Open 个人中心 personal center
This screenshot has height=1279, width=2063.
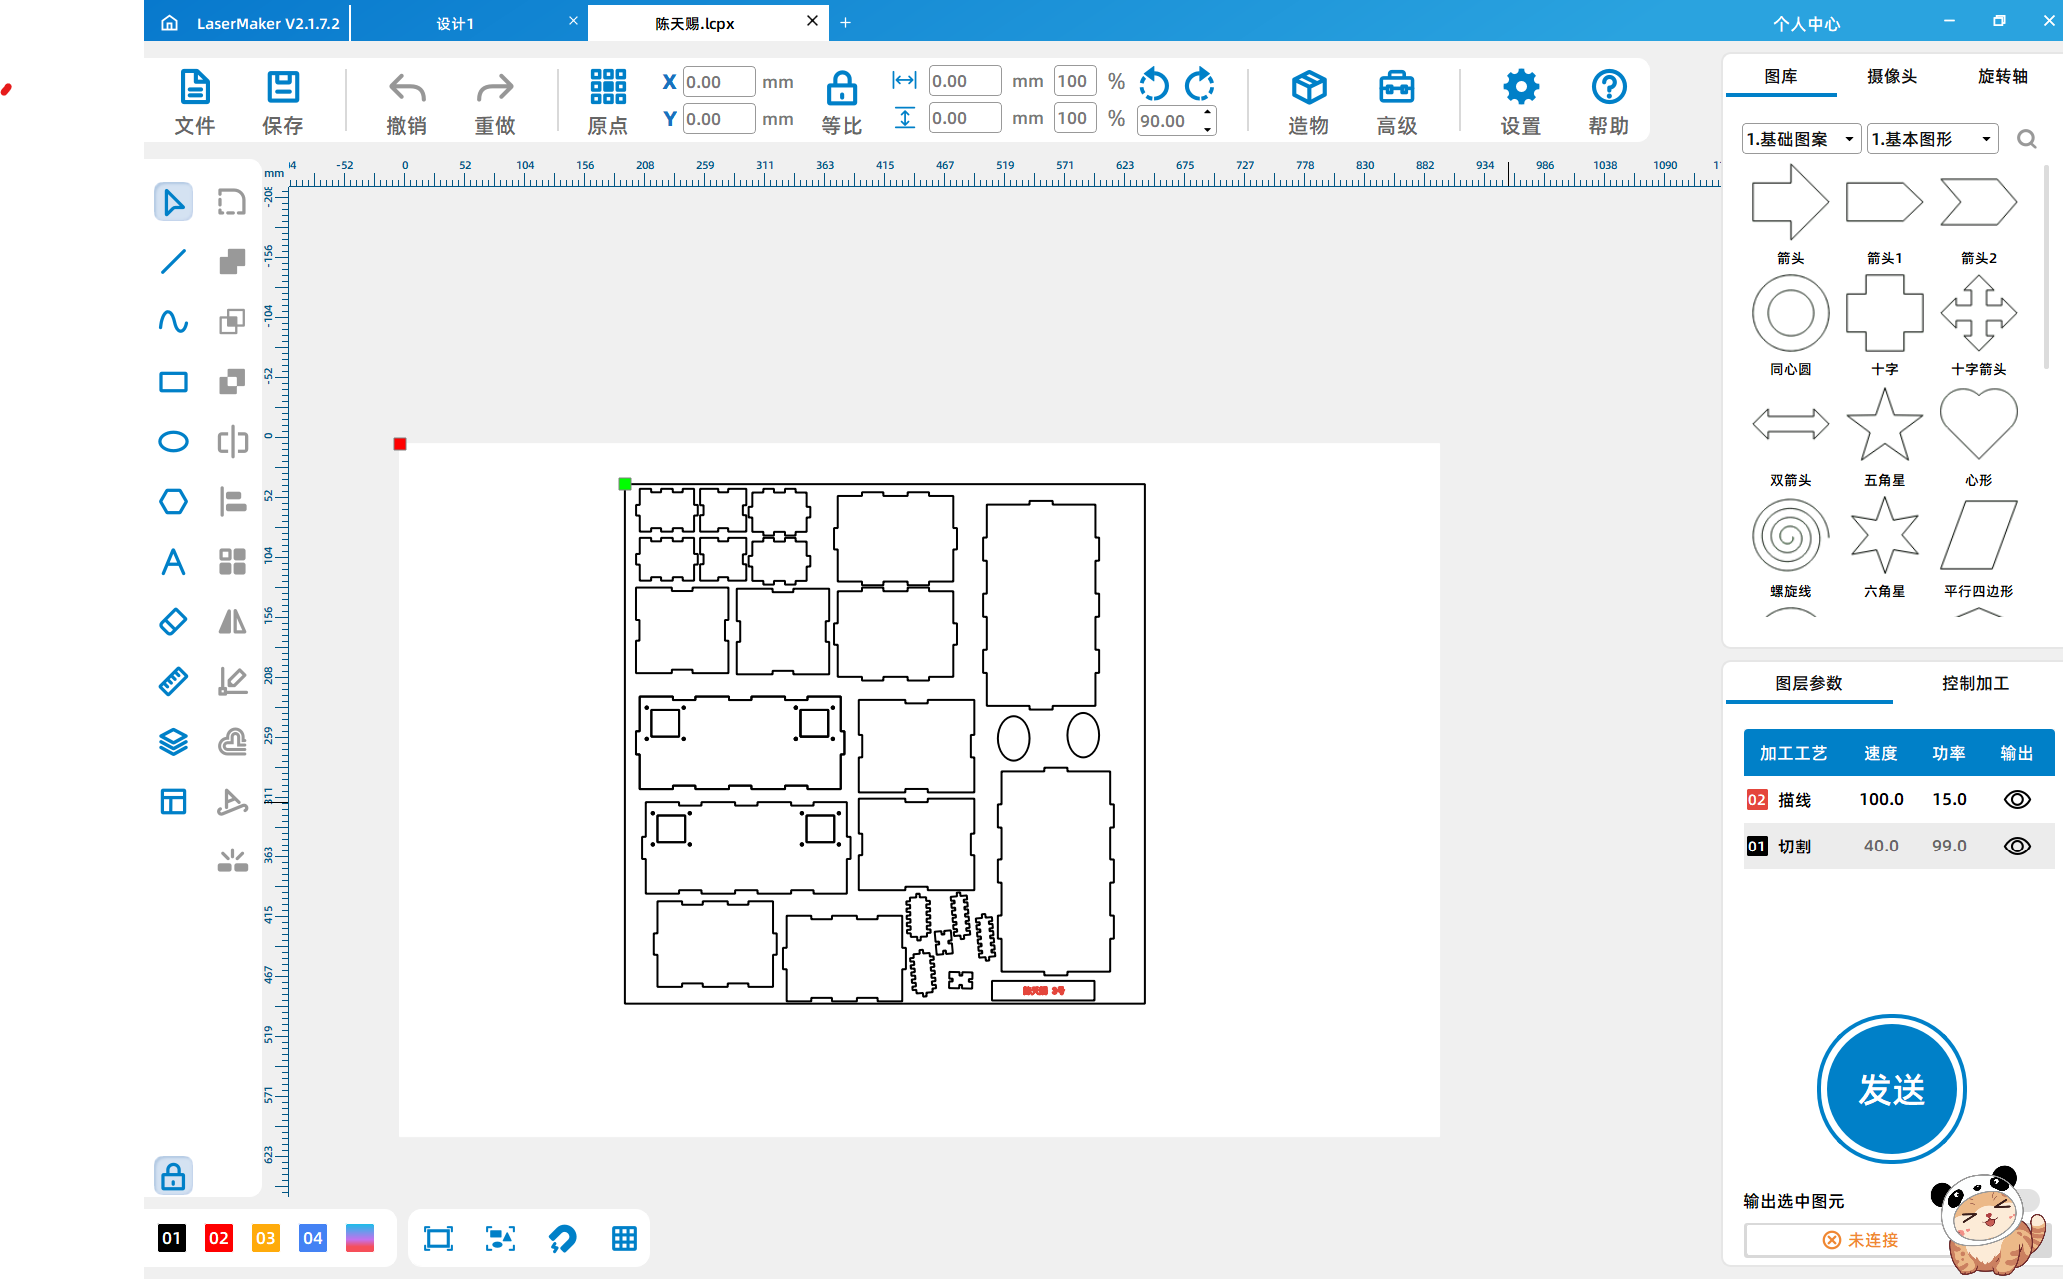(1806, 23)
